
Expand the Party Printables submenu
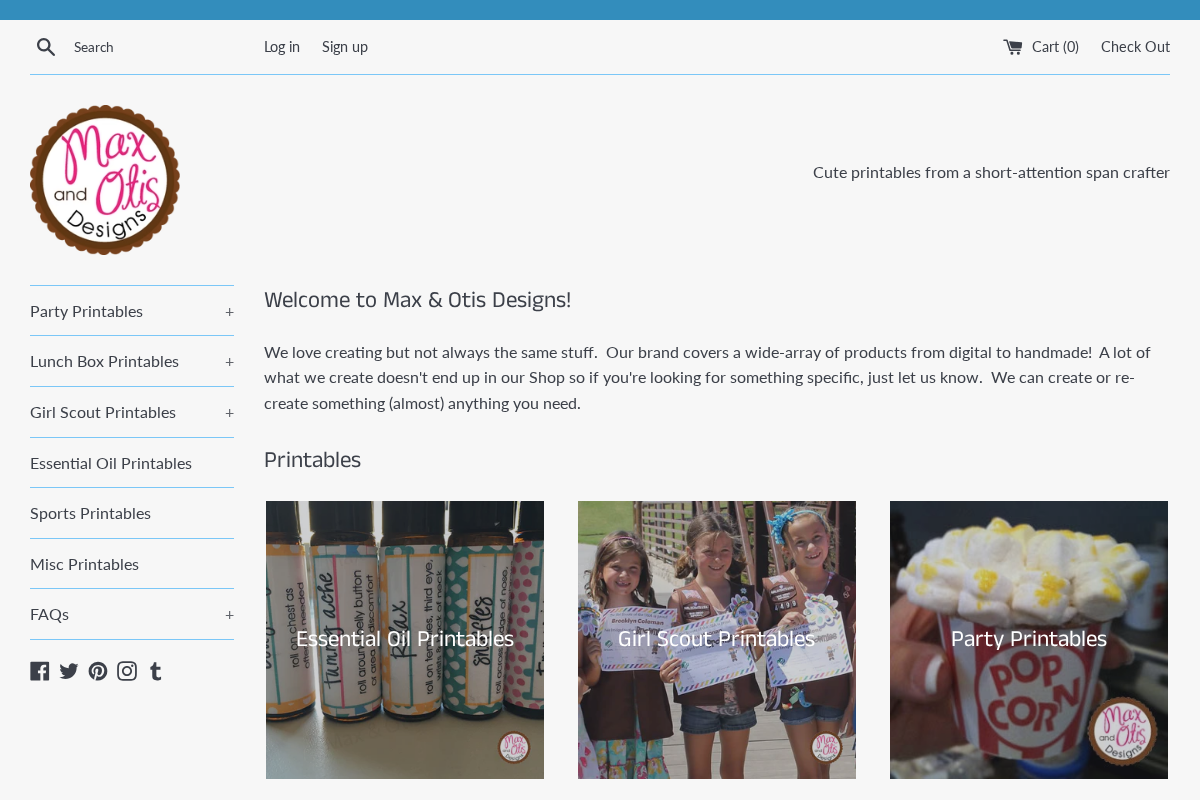(228, 310)
